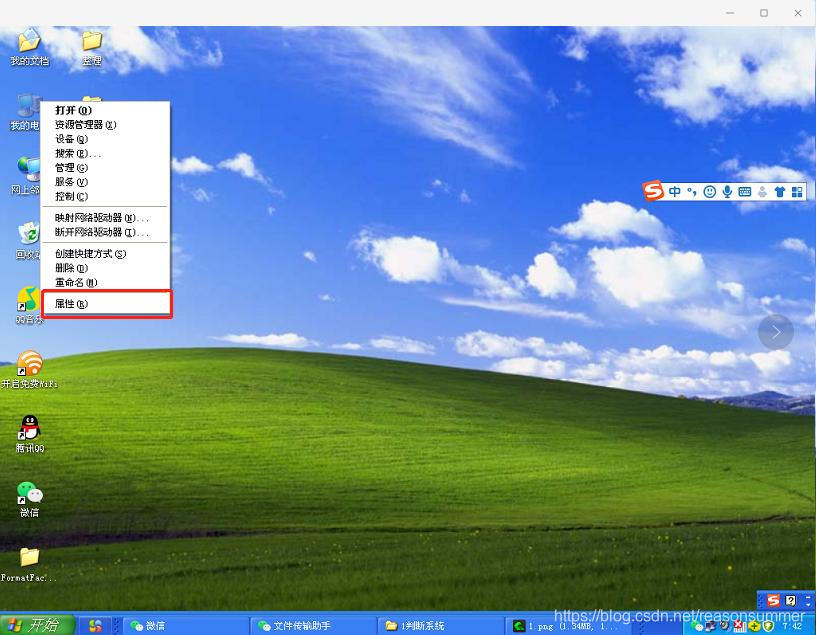Click the help question mark in the language bar
The width and height of the screenshot is (816, 635).
coord(790,601)
